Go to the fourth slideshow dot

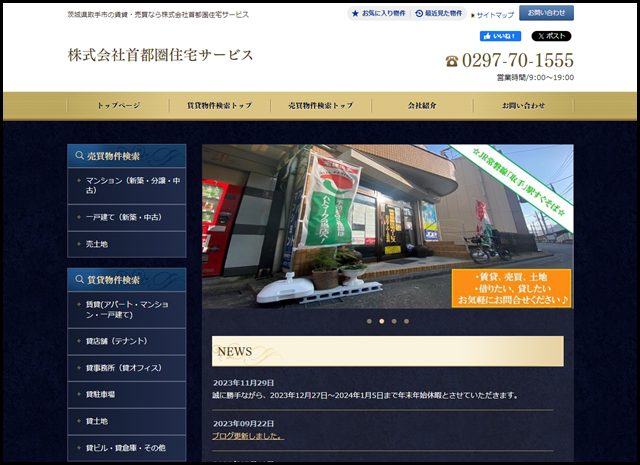(407, 321)
